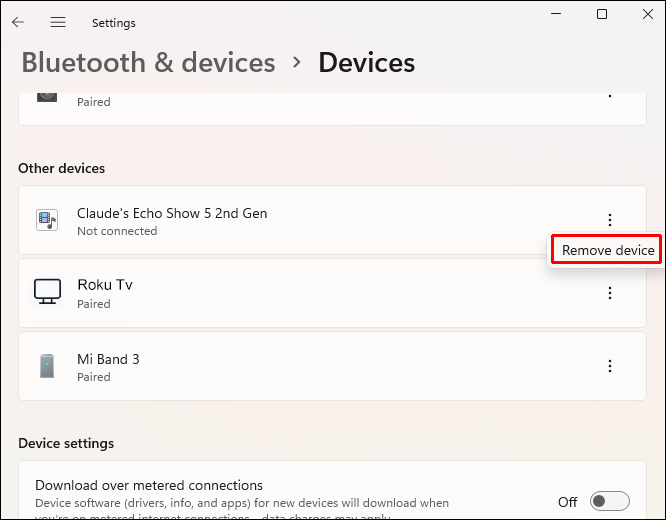
Task: Navigate to Bluetooth & devices breadcrumb
Action: pos(148,63)
